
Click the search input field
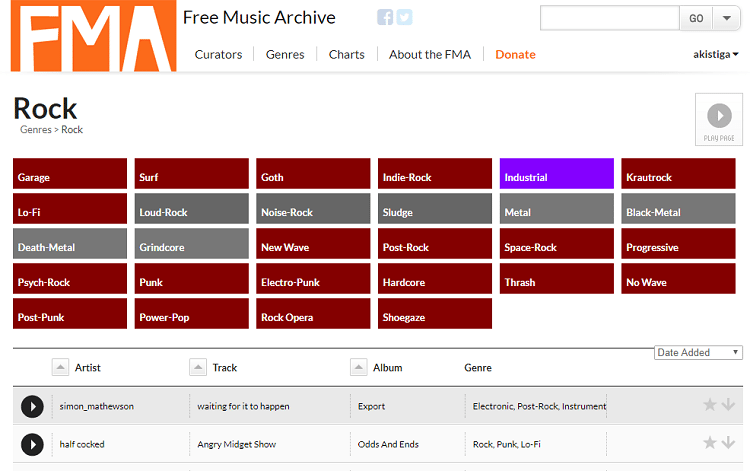coord(610,18)
